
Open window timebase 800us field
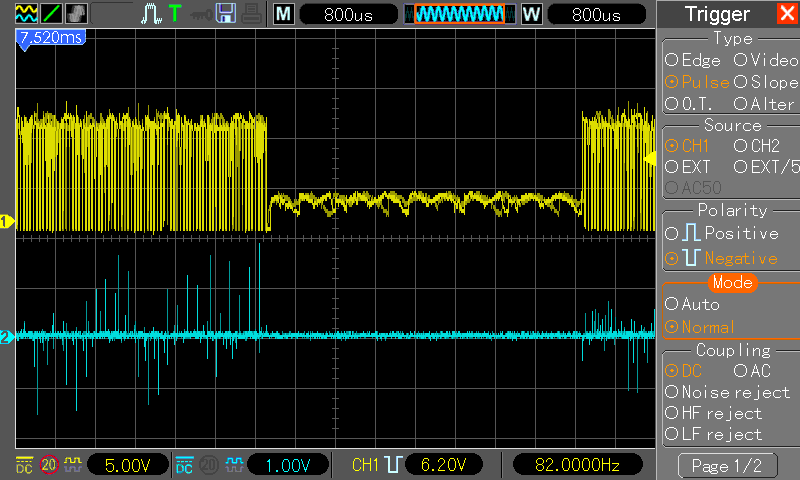point(596,14)
